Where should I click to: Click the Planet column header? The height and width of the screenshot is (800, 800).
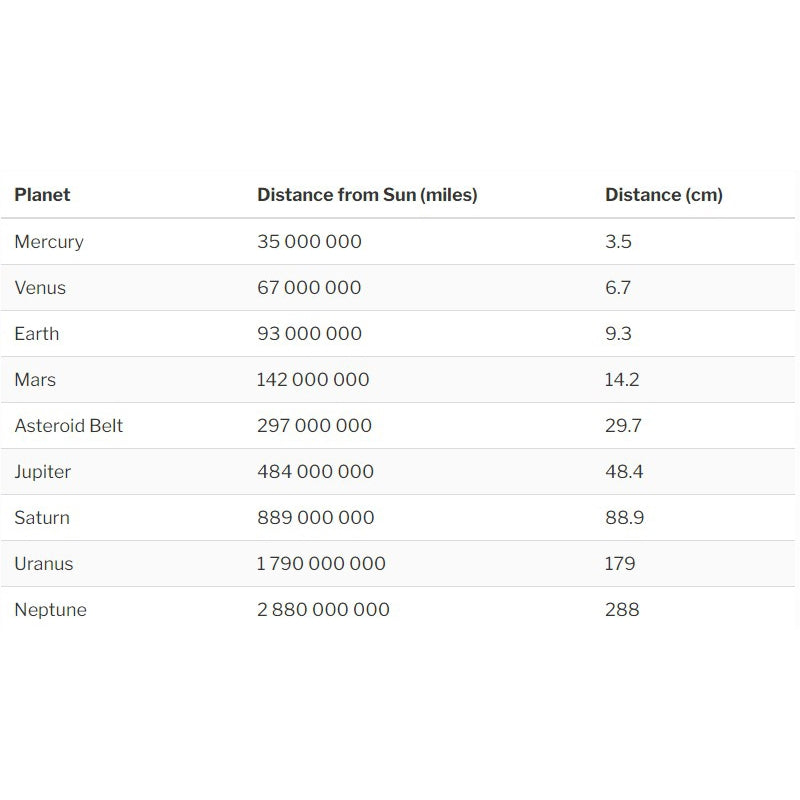[x=42, y=195]
